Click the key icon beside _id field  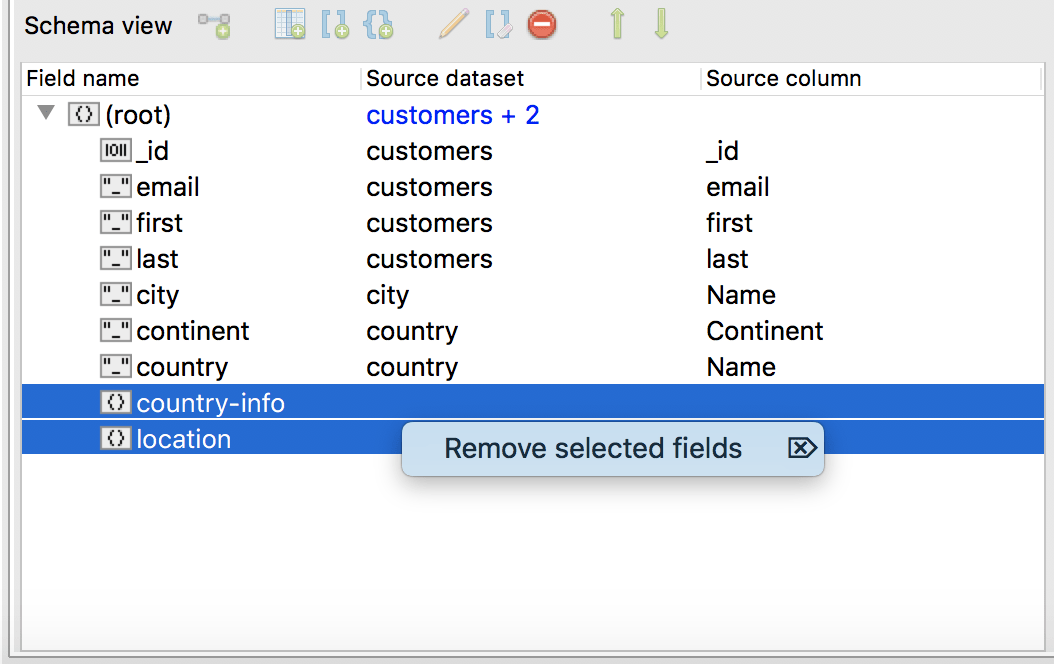point(116,150)
